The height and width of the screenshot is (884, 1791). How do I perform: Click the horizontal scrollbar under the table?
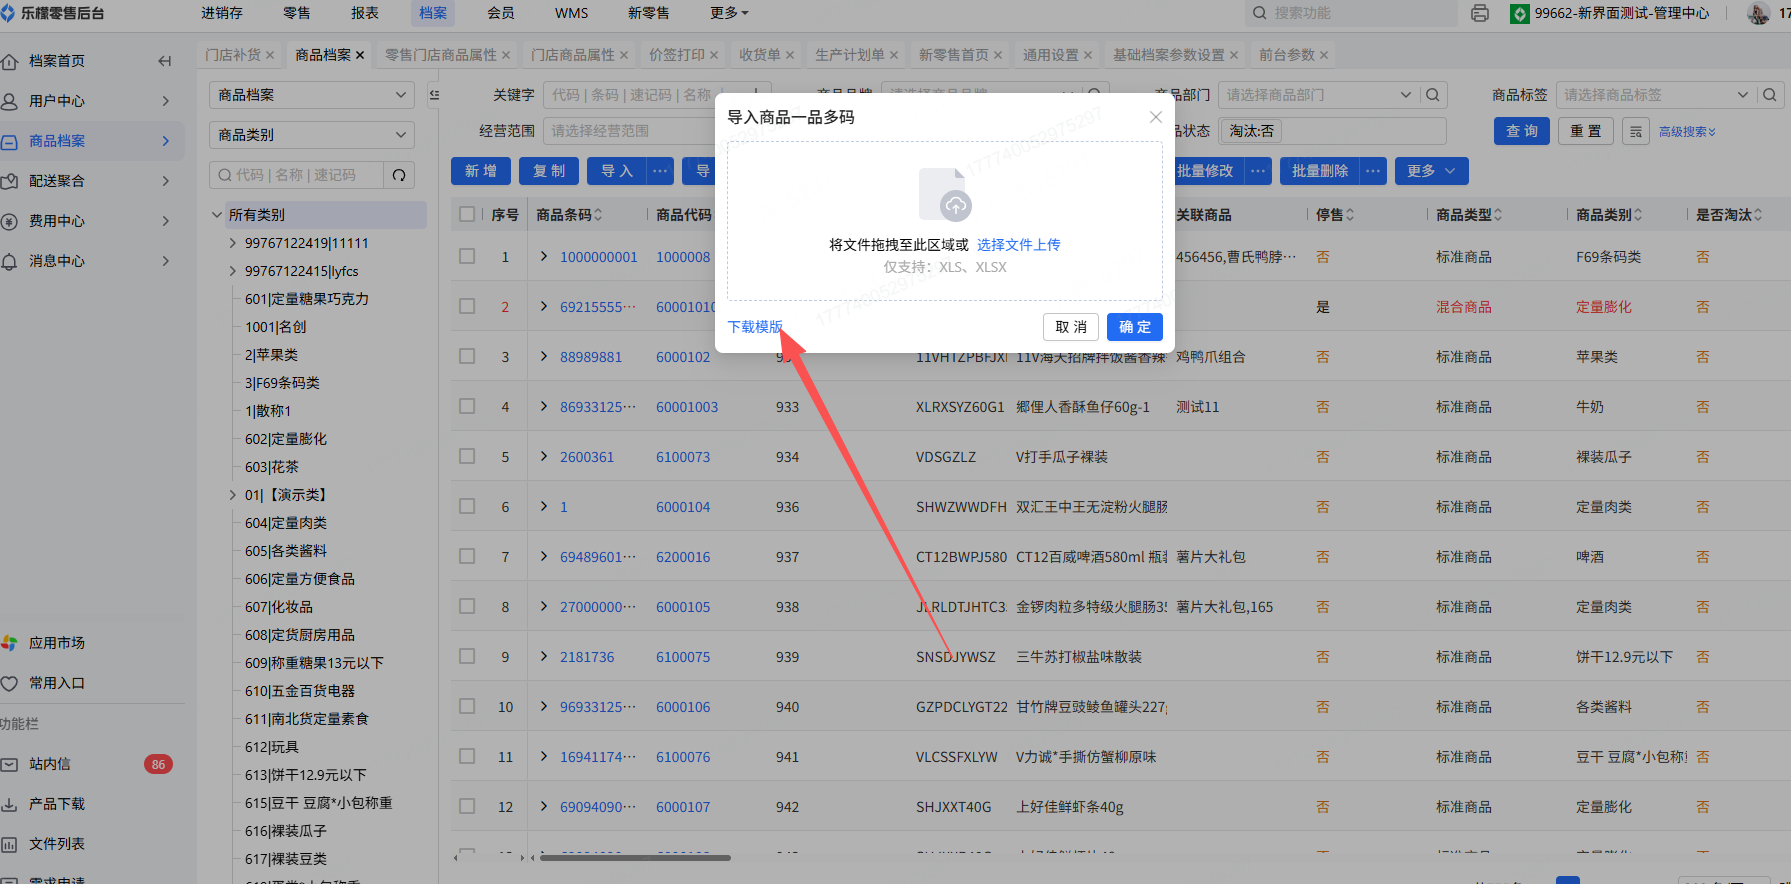click(x=635, y=857)
